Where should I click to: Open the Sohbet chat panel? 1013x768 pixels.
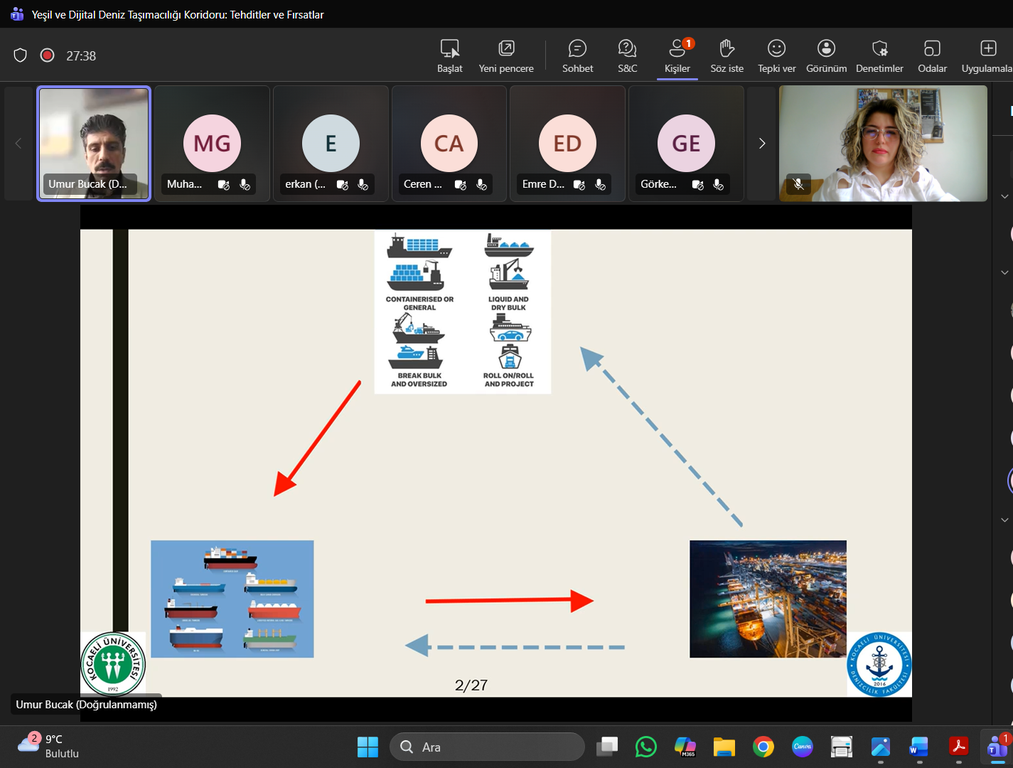(x=577, y=55)
